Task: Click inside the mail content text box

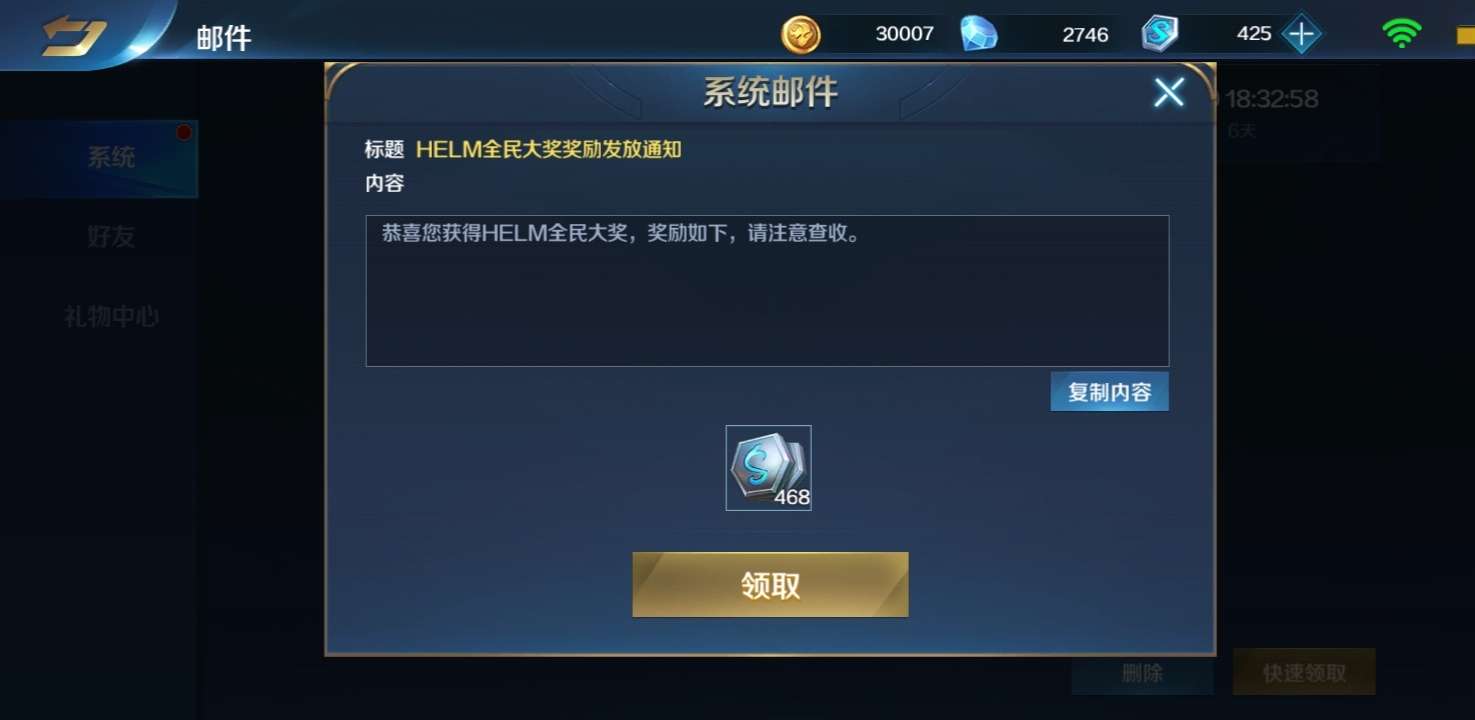Action: (x=767, y=291)
